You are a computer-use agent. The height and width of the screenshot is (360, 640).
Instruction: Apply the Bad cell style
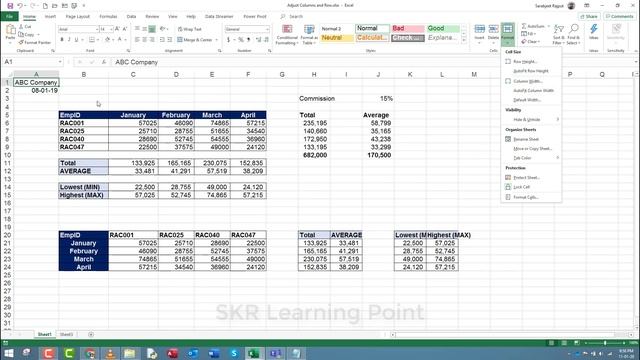pos(408,29)
